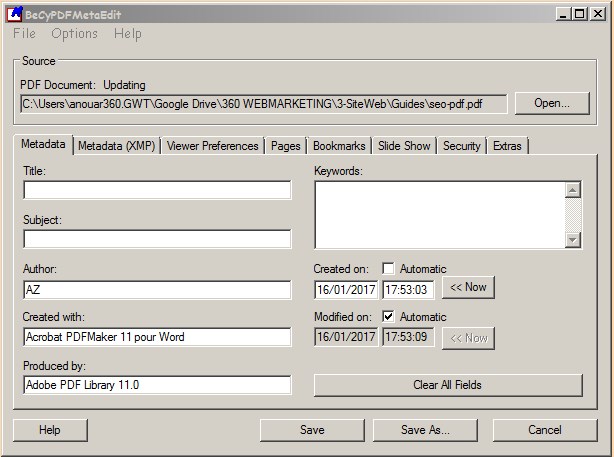614x457 pixels.
Task: Click inside the Keywords text area
Action: pos(440,215)
